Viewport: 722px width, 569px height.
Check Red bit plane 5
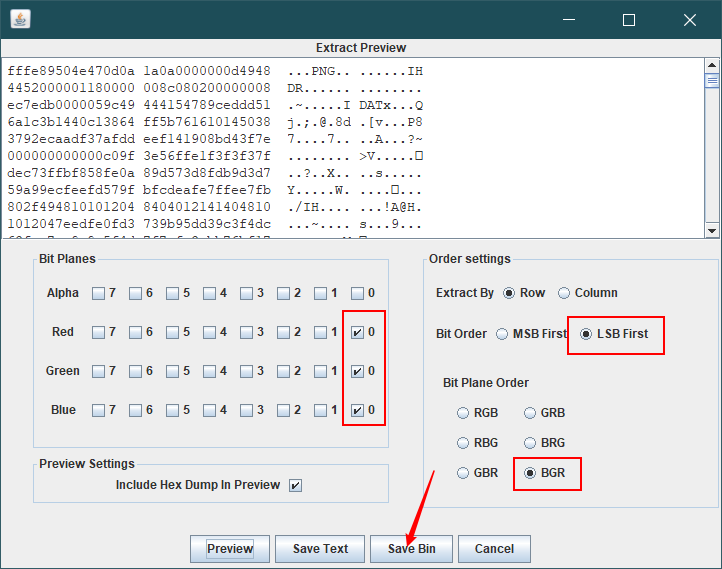[x=172, y=332]
